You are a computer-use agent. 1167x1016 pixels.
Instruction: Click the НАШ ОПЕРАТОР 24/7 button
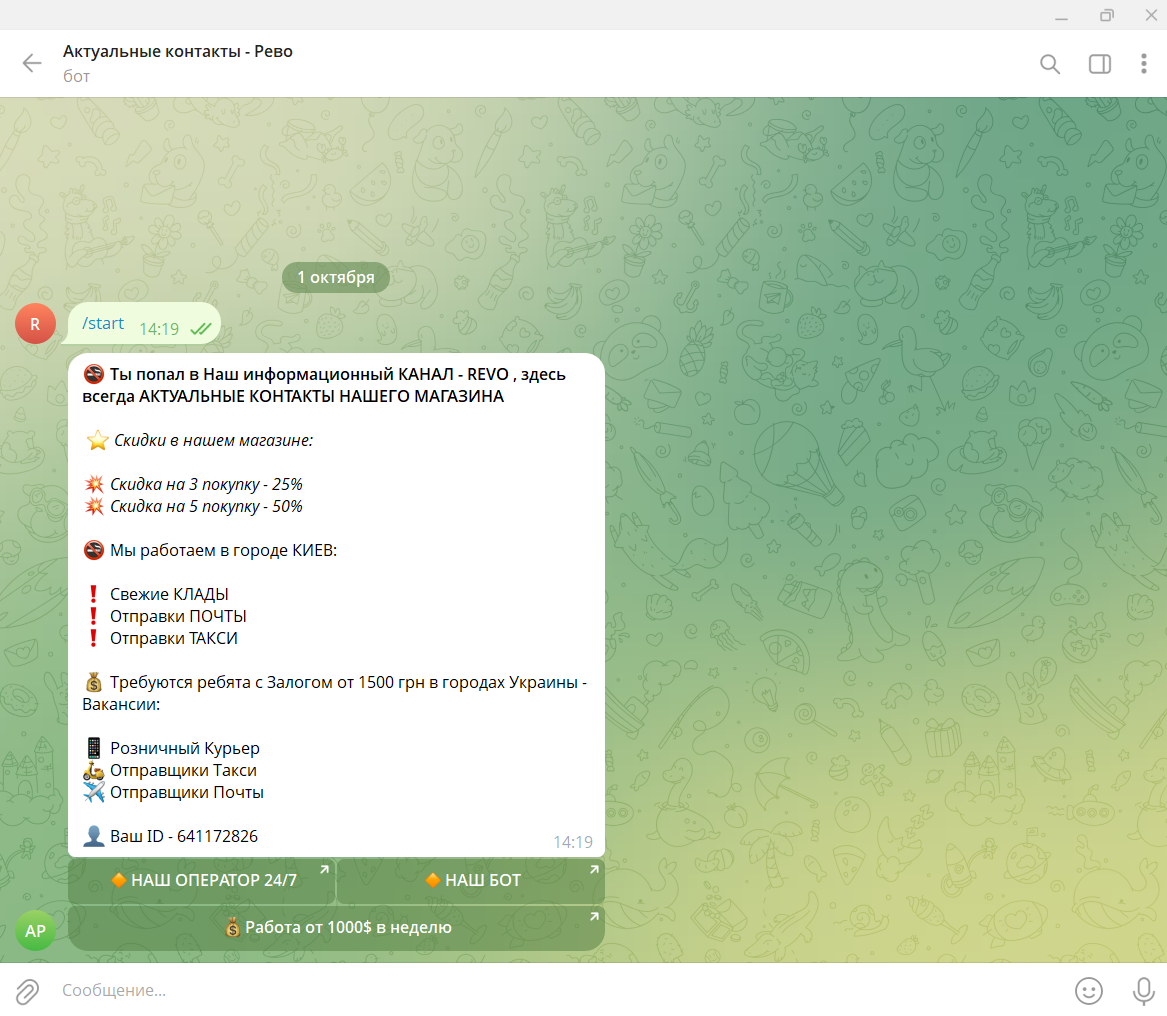pos(202,881)
